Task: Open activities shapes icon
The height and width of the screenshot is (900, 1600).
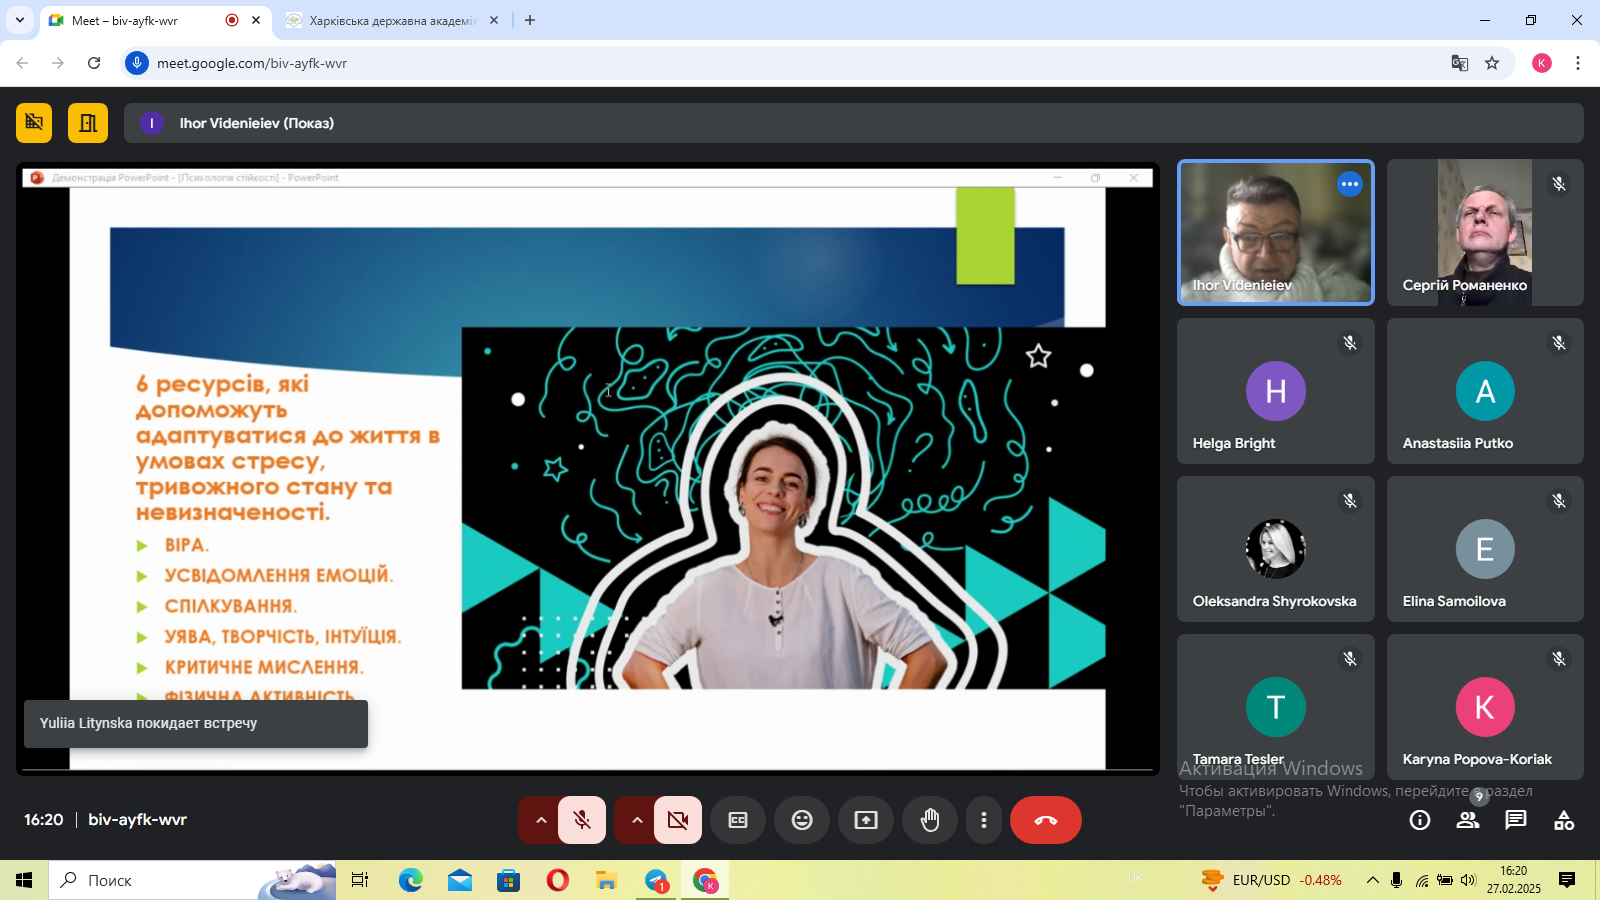Action: pyautogui.click(x=1564, y=820)
